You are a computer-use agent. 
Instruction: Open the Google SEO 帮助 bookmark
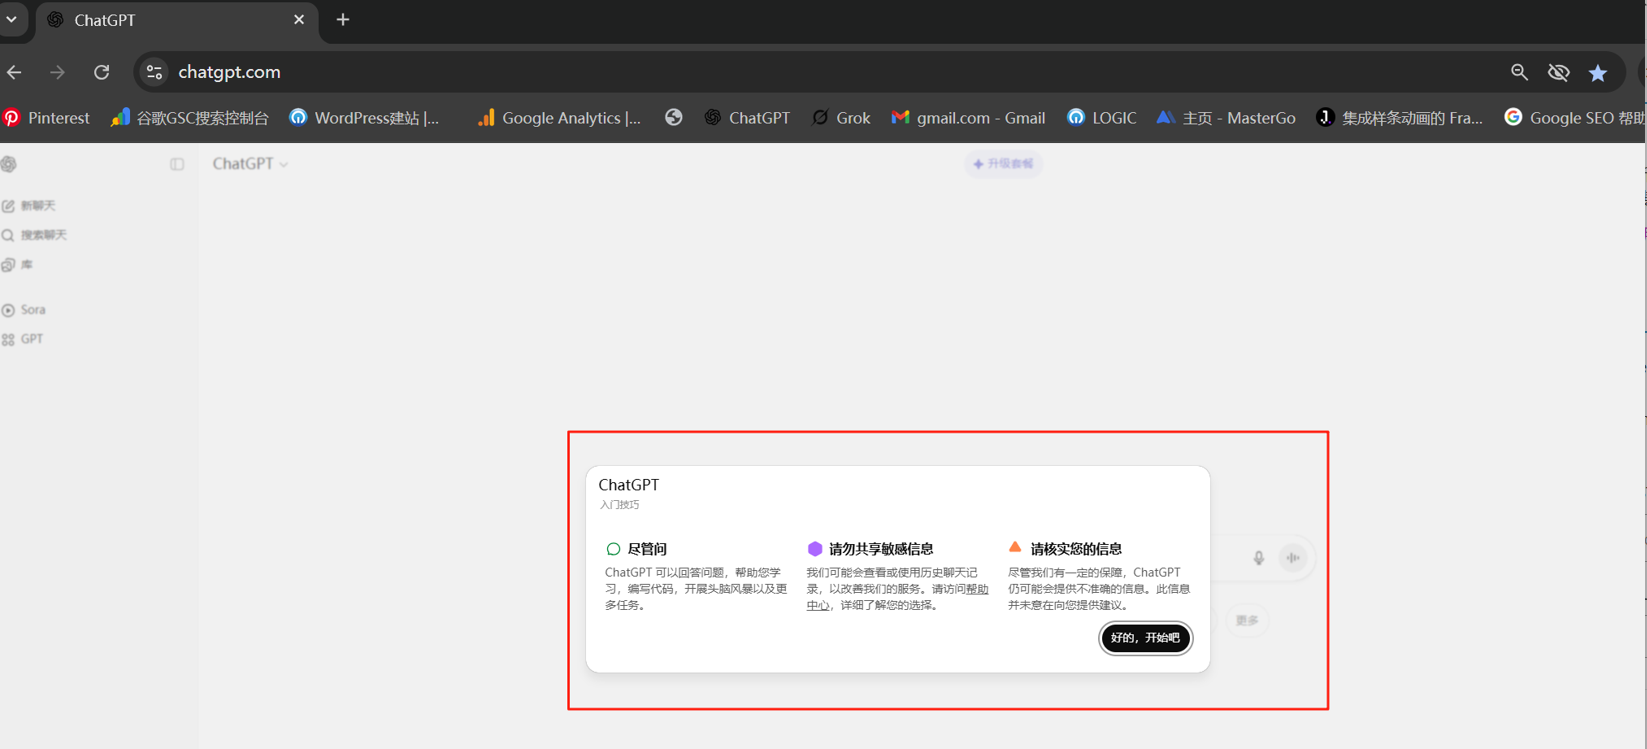1575,118
